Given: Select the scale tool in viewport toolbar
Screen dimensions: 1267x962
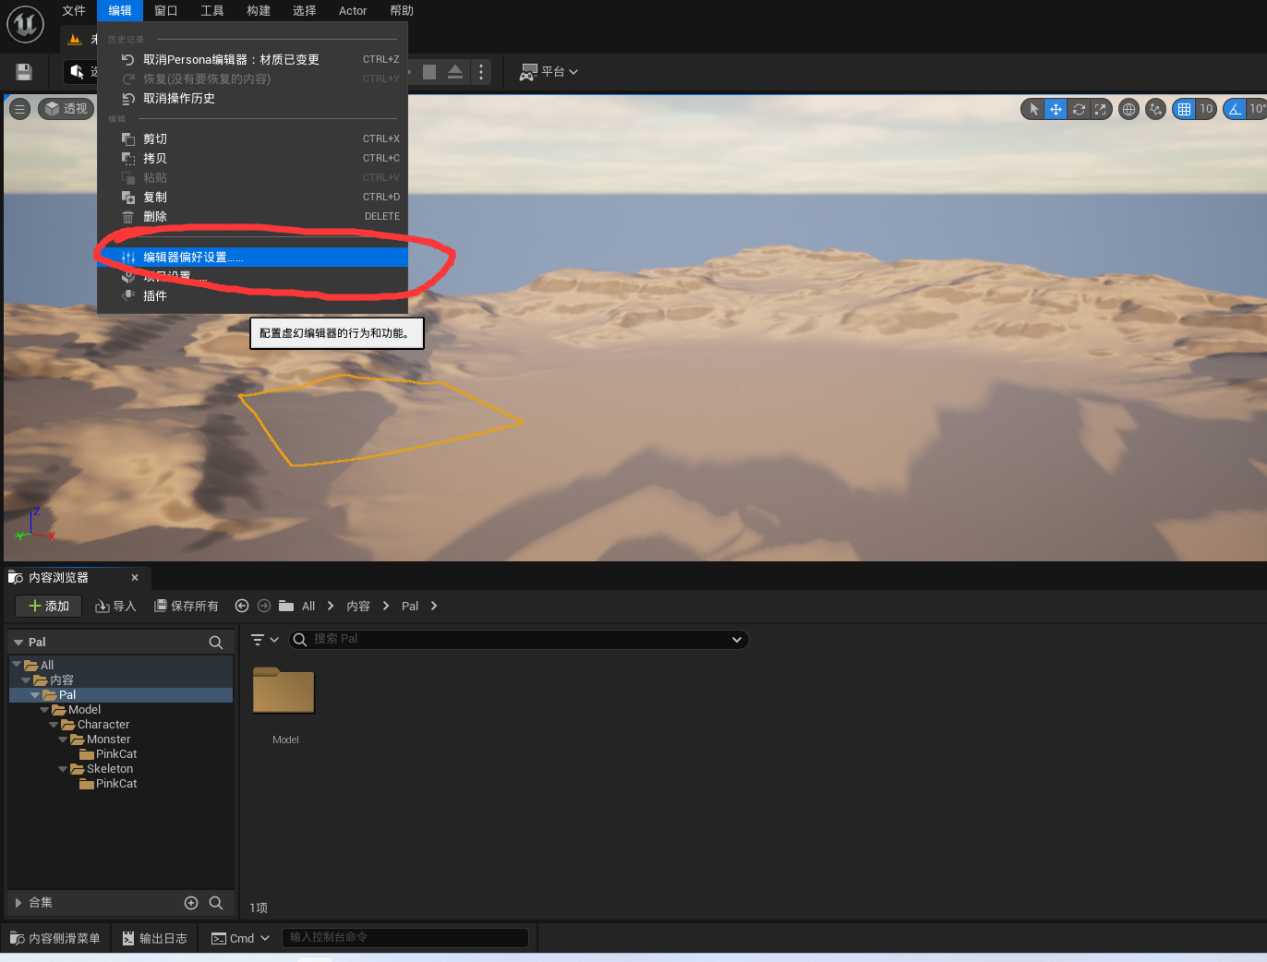Looking at the screenshot, I should 1100,109.
